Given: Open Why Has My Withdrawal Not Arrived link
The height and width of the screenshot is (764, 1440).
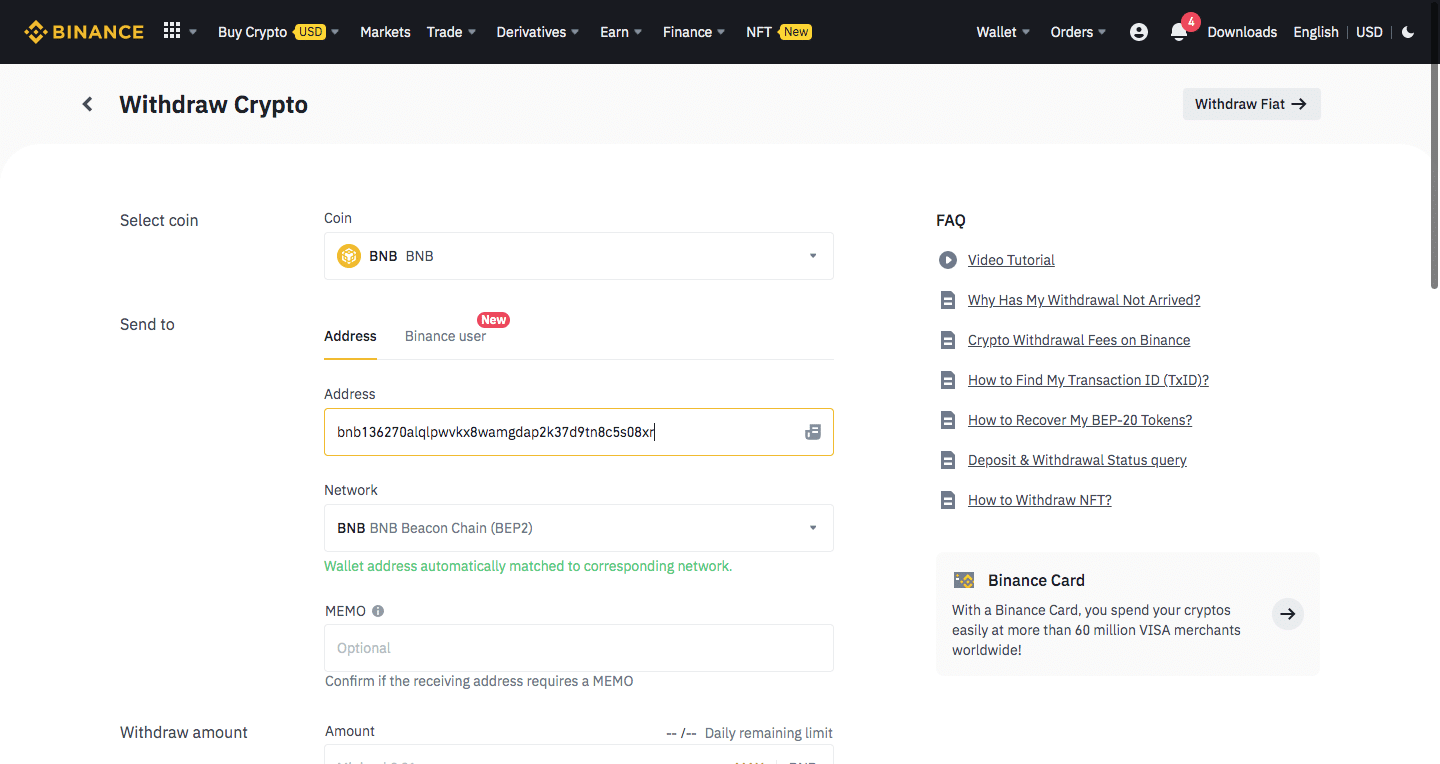Looking at the screenshot, I should click(x=1084, y=300).
